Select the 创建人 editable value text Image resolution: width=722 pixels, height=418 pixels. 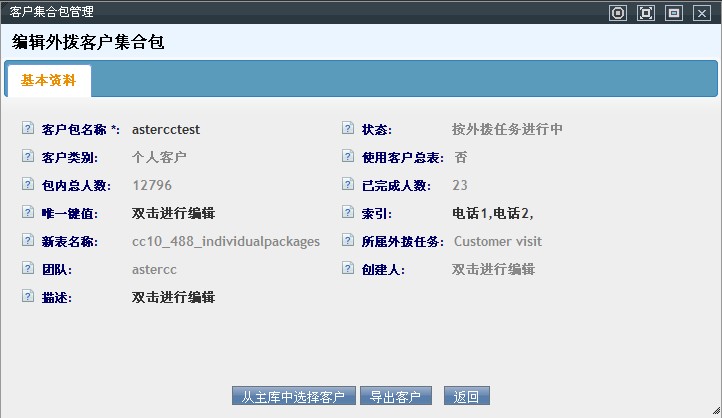click(x=493, y=269)
